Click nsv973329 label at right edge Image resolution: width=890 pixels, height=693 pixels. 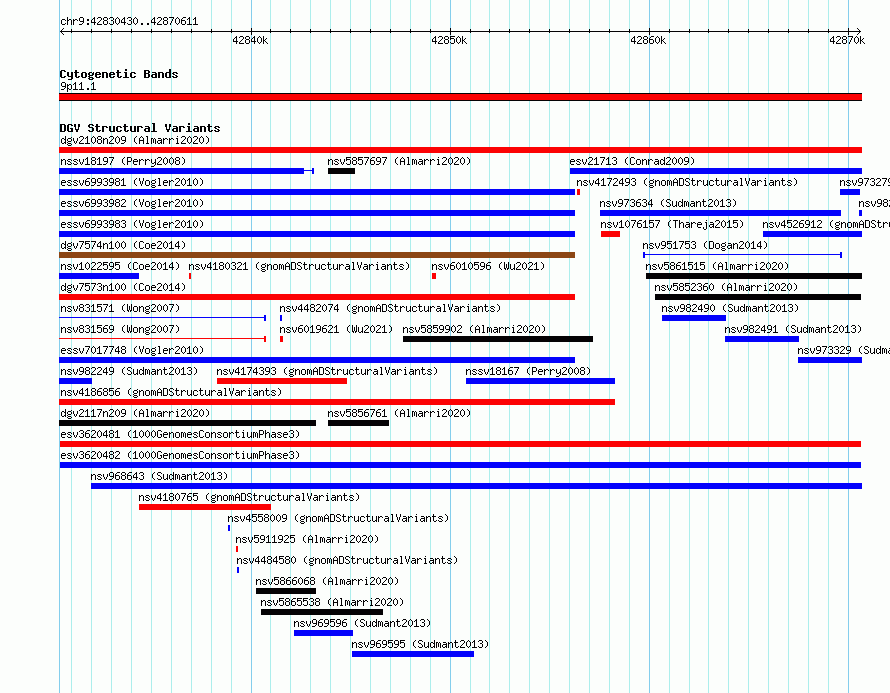843,350
